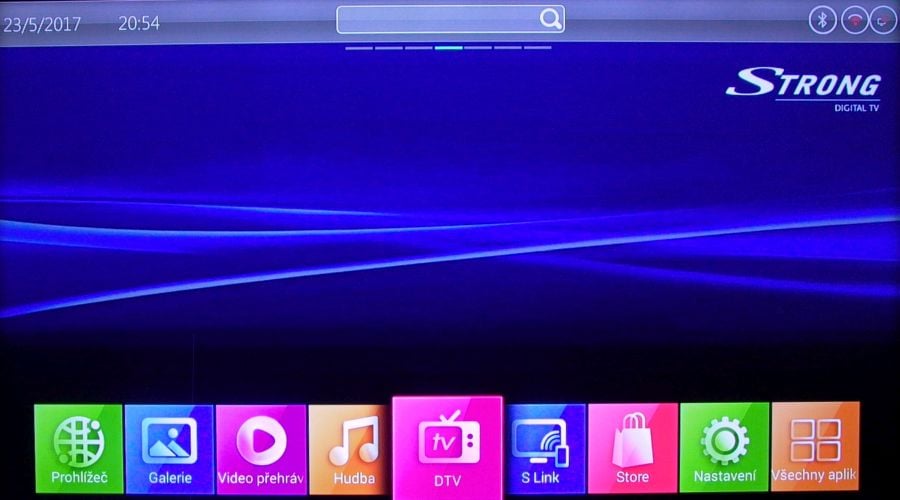Viewport: 900px width, 500px height.
Task: Click the 20:54 clock text
Action: (139, 24)
